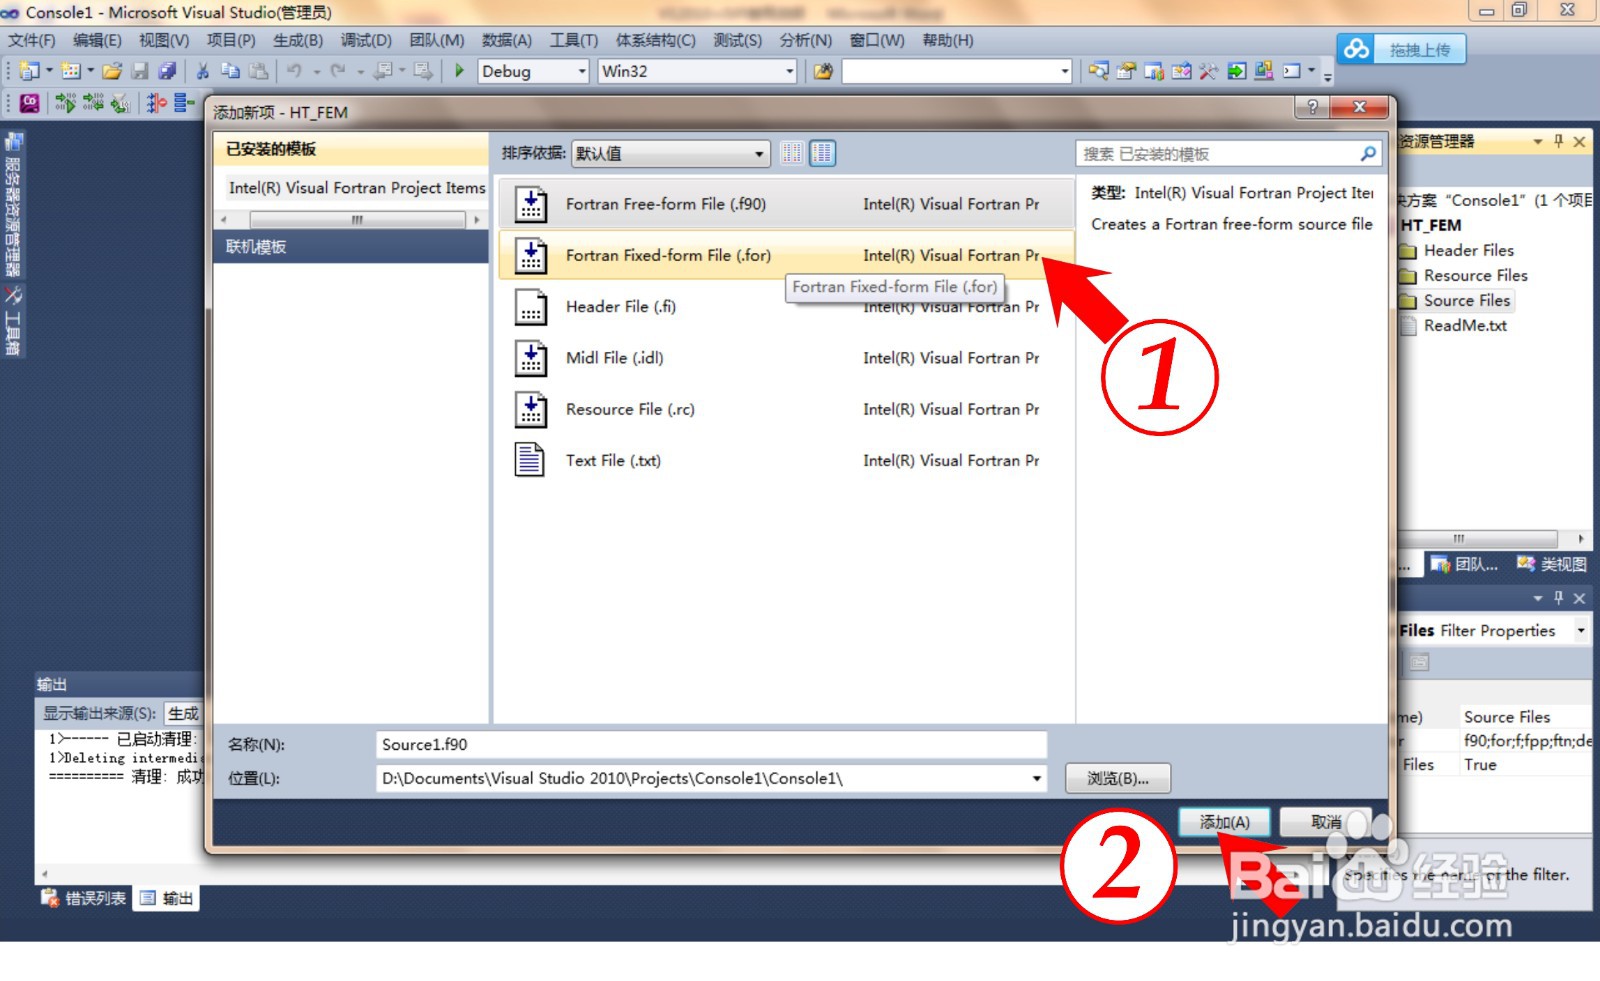
Task: Click the Add New Item toolbar icon
Action: [x=70, y=71]
